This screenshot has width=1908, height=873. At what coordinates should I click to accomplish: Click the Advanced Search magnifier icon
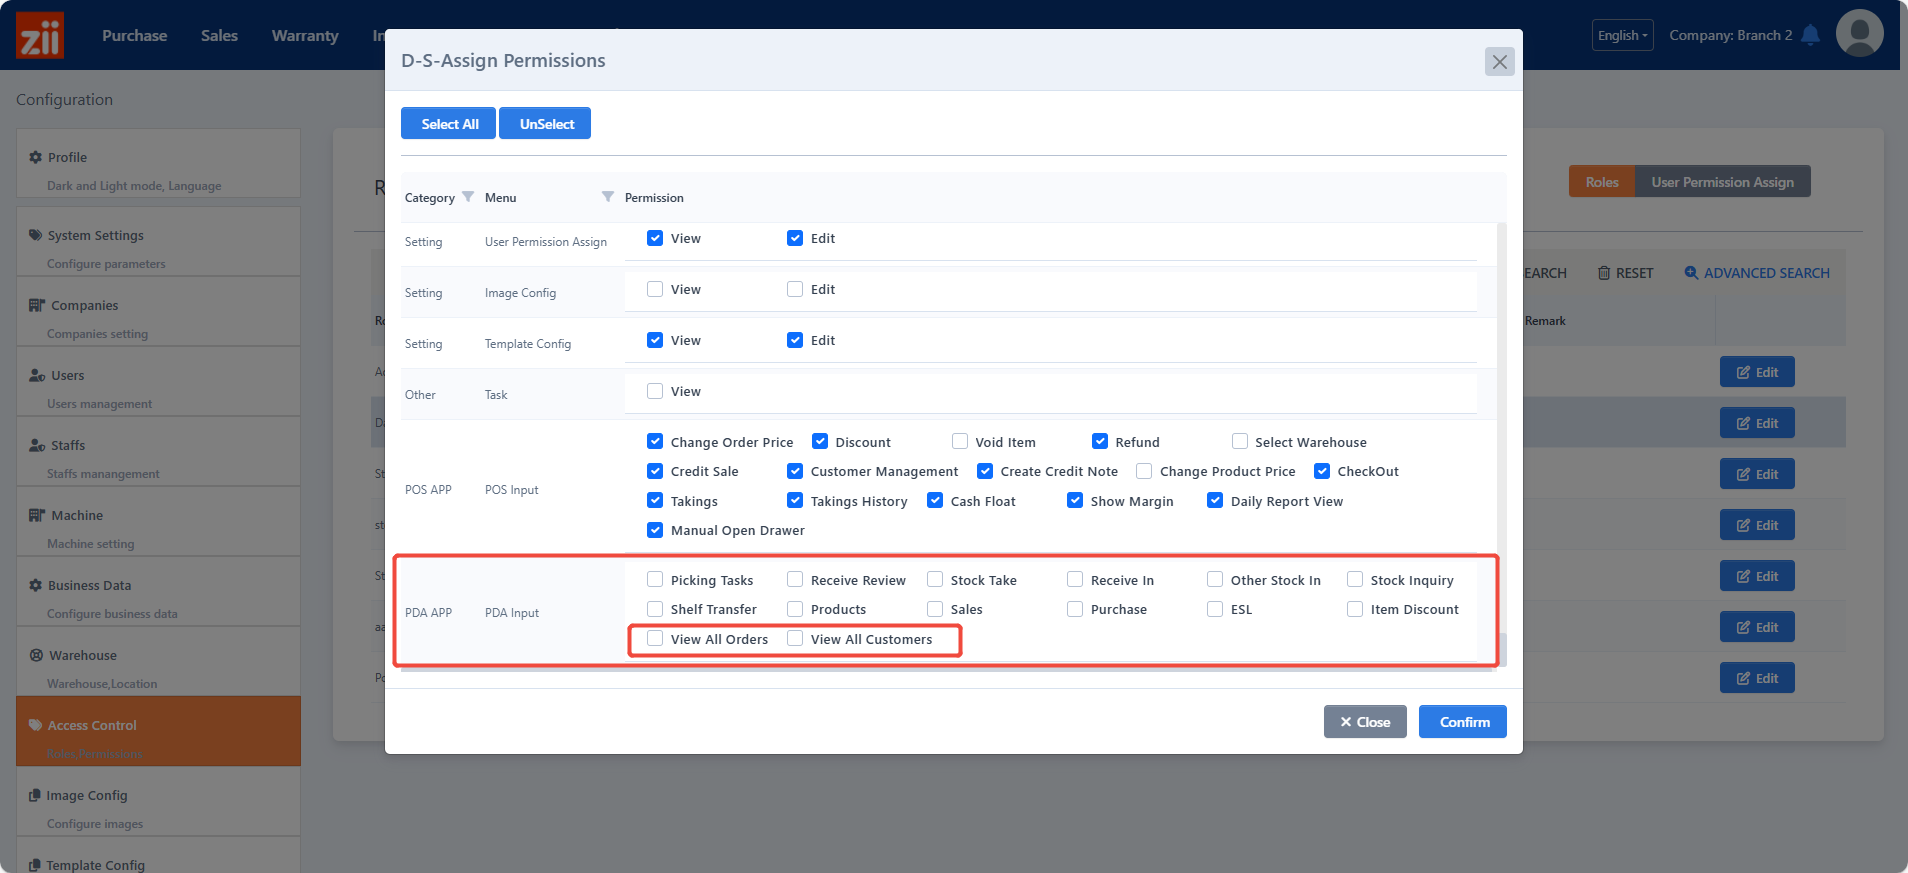pyautogui.click(x=1691, y=273)
